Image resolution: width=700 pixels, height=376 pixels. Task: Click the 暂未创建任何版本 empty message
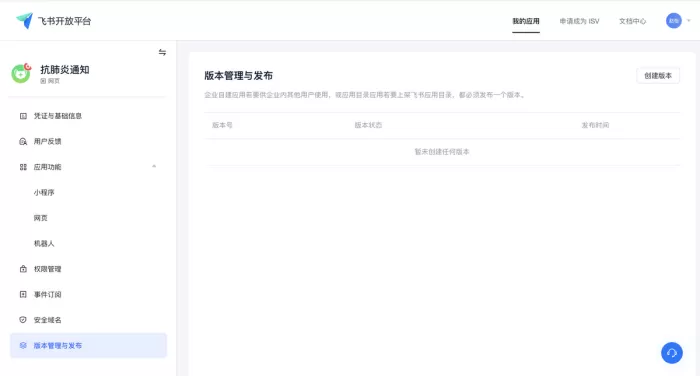coord(442,152)
